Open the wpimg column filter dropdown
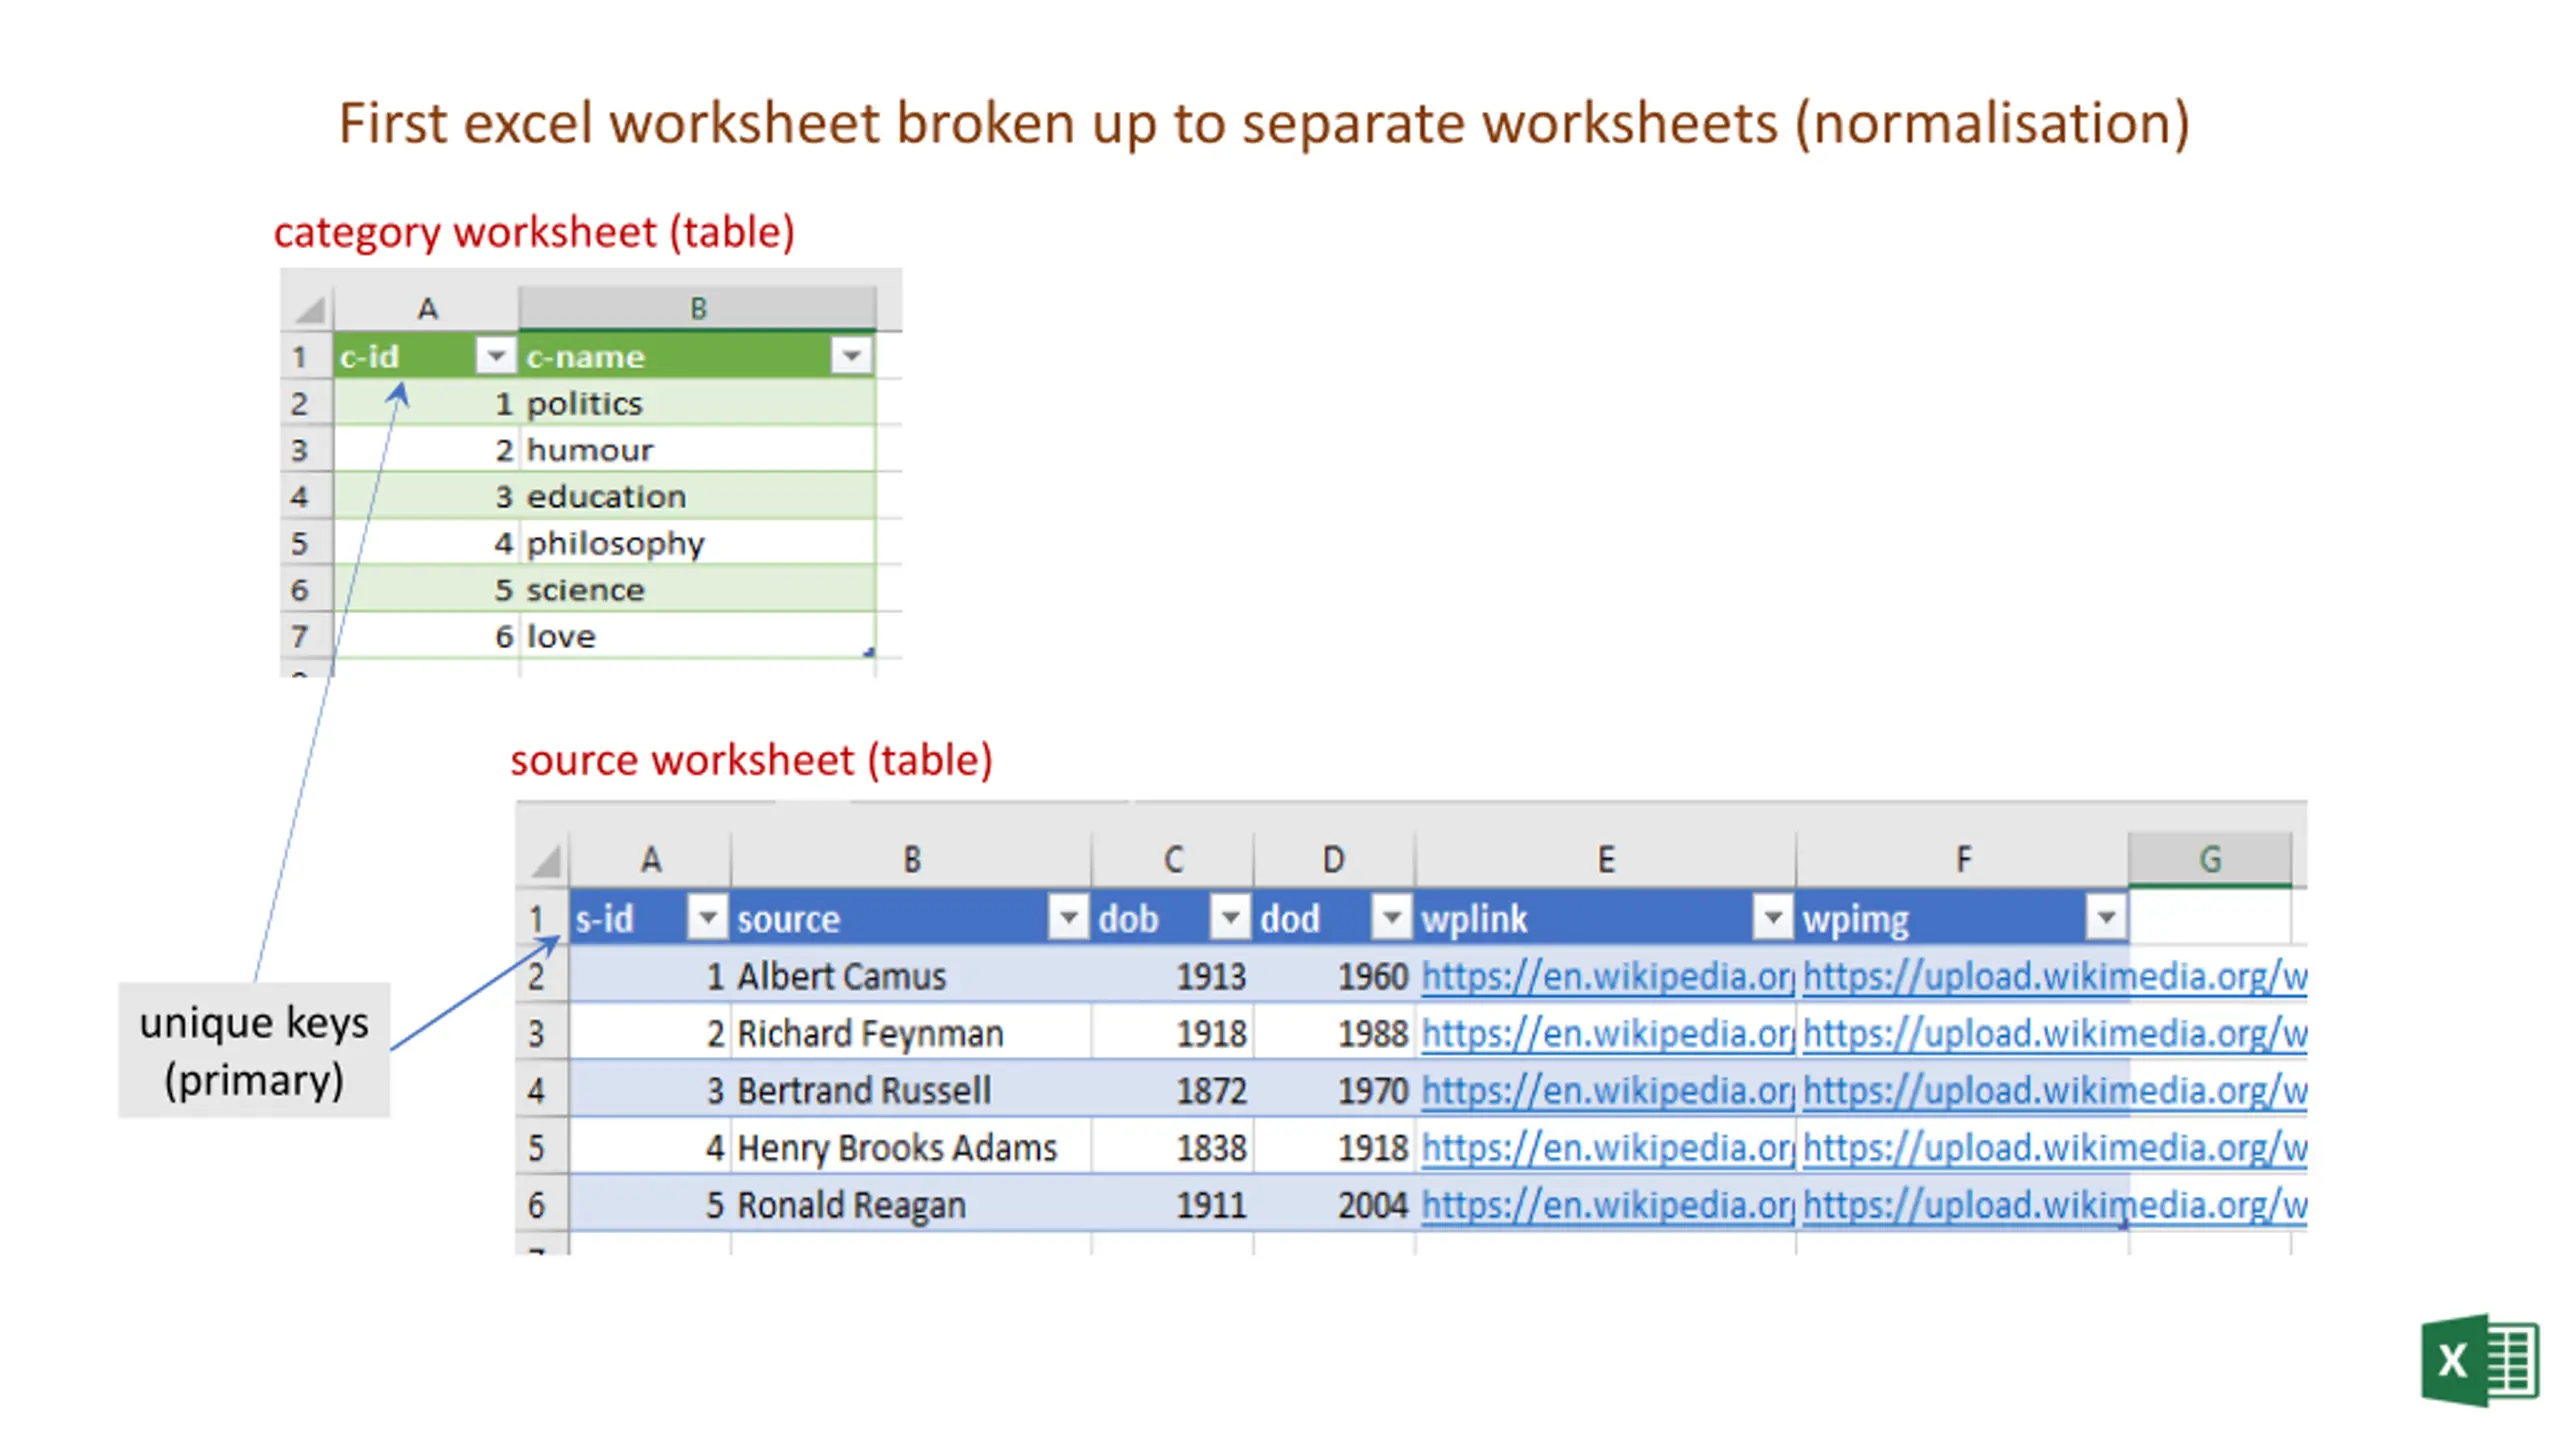2560x1440 pixels. coord(2105,917)
